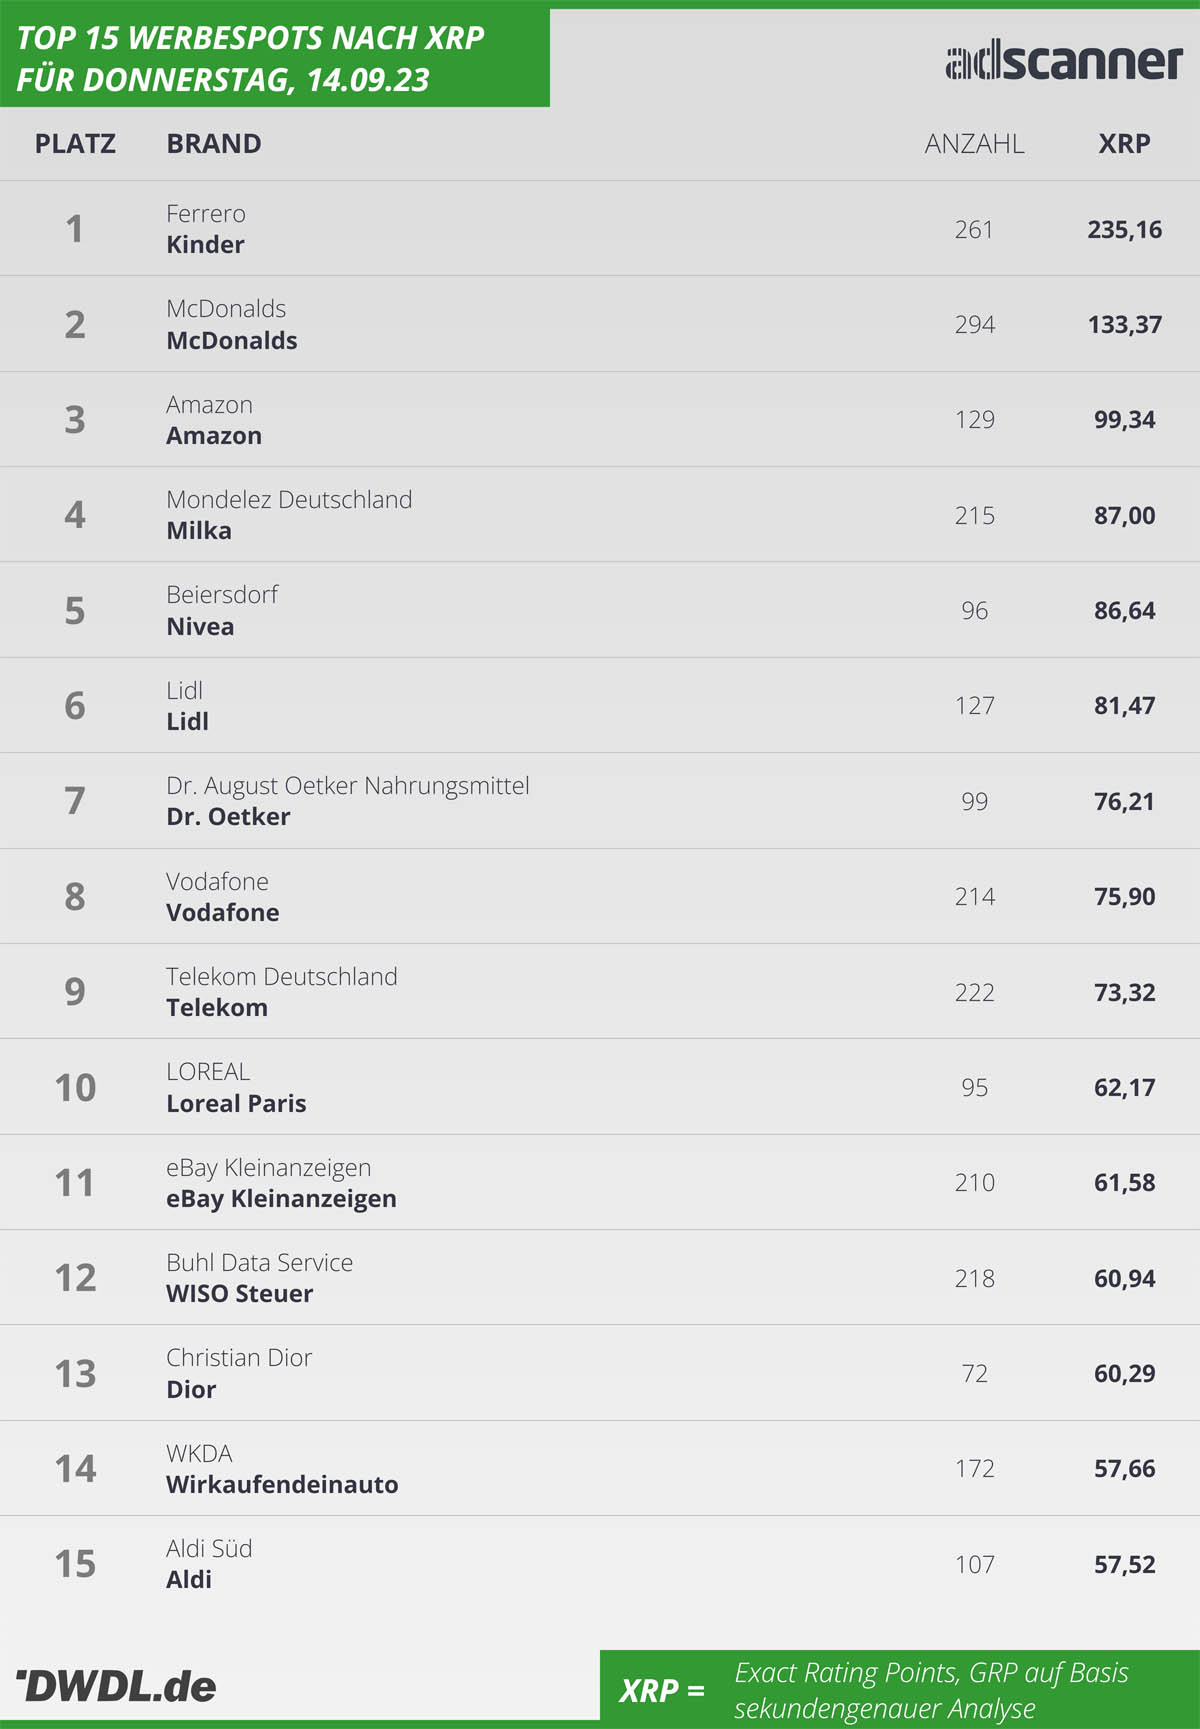The image size is (1200, 1729).
Task: Click the Telekom spot count 222
Action: 974,992
